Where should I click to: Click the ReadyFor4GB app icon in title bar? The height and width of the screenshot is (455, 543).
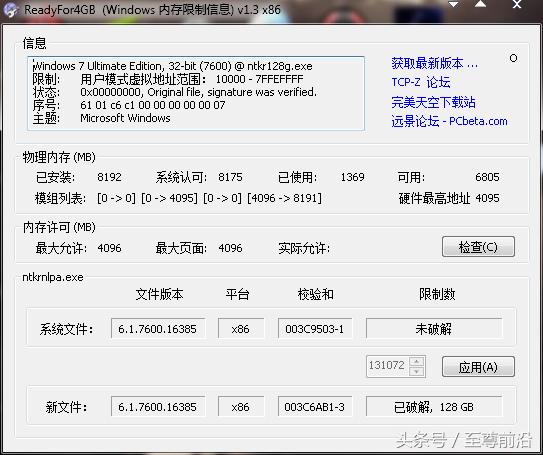pyautogui.click(x=11, y=9)
